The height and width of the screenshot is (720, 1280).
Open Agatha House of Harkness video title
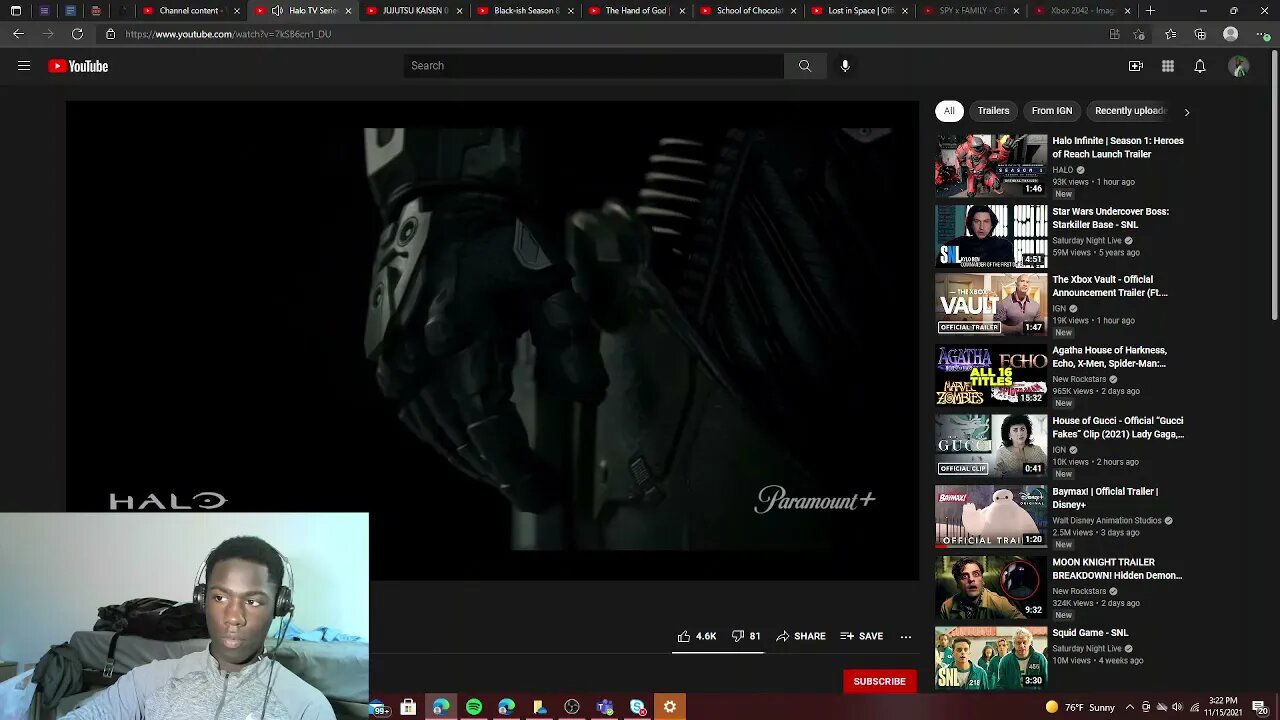[1109, 357]
